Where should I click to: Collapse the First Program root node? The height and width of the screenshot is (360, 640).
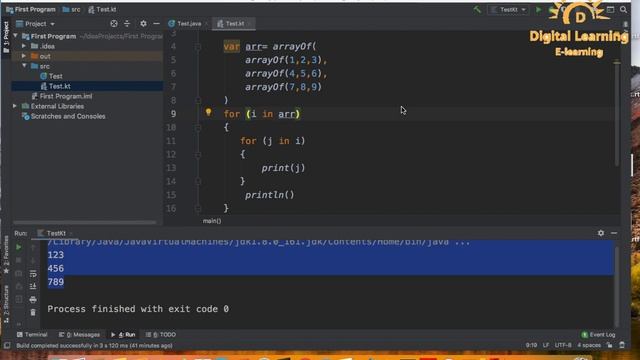click(16, 36)
